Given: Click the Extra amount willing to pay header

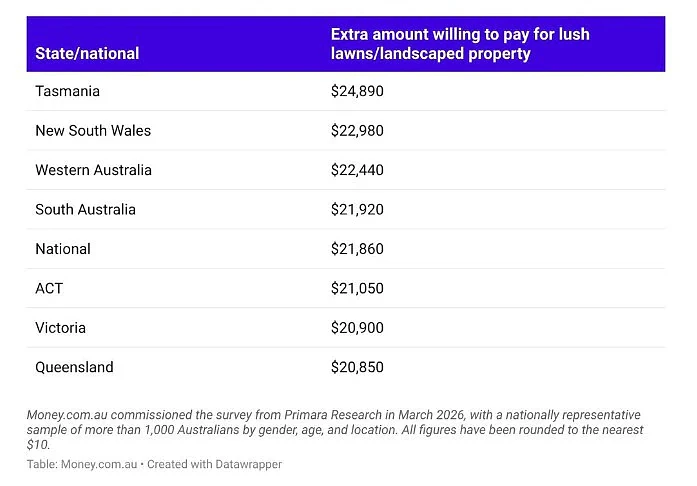Looking at the screenshot, I should pos(460,44).
